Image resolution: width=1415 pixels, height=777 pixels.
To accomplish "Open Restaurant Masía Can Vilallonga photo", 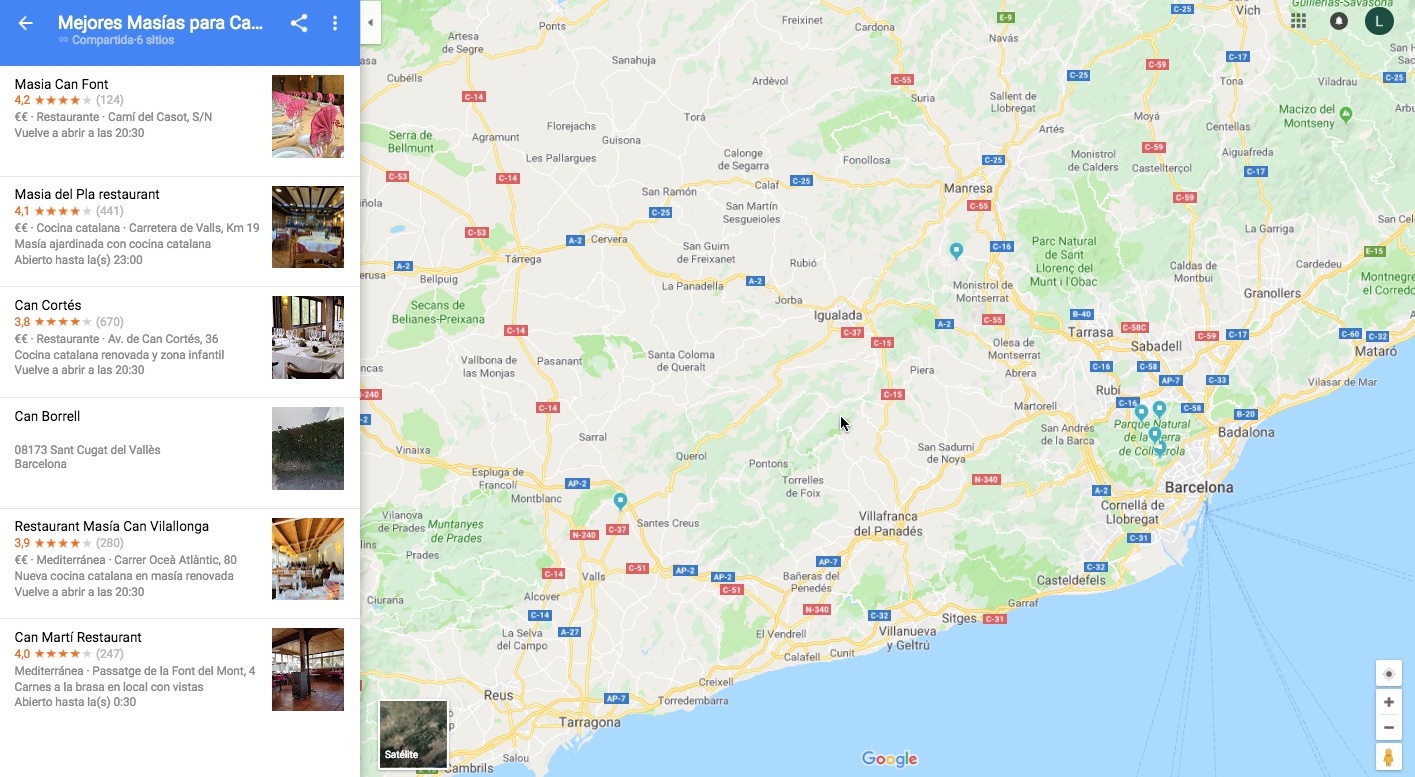I will (x=308, y=558).
